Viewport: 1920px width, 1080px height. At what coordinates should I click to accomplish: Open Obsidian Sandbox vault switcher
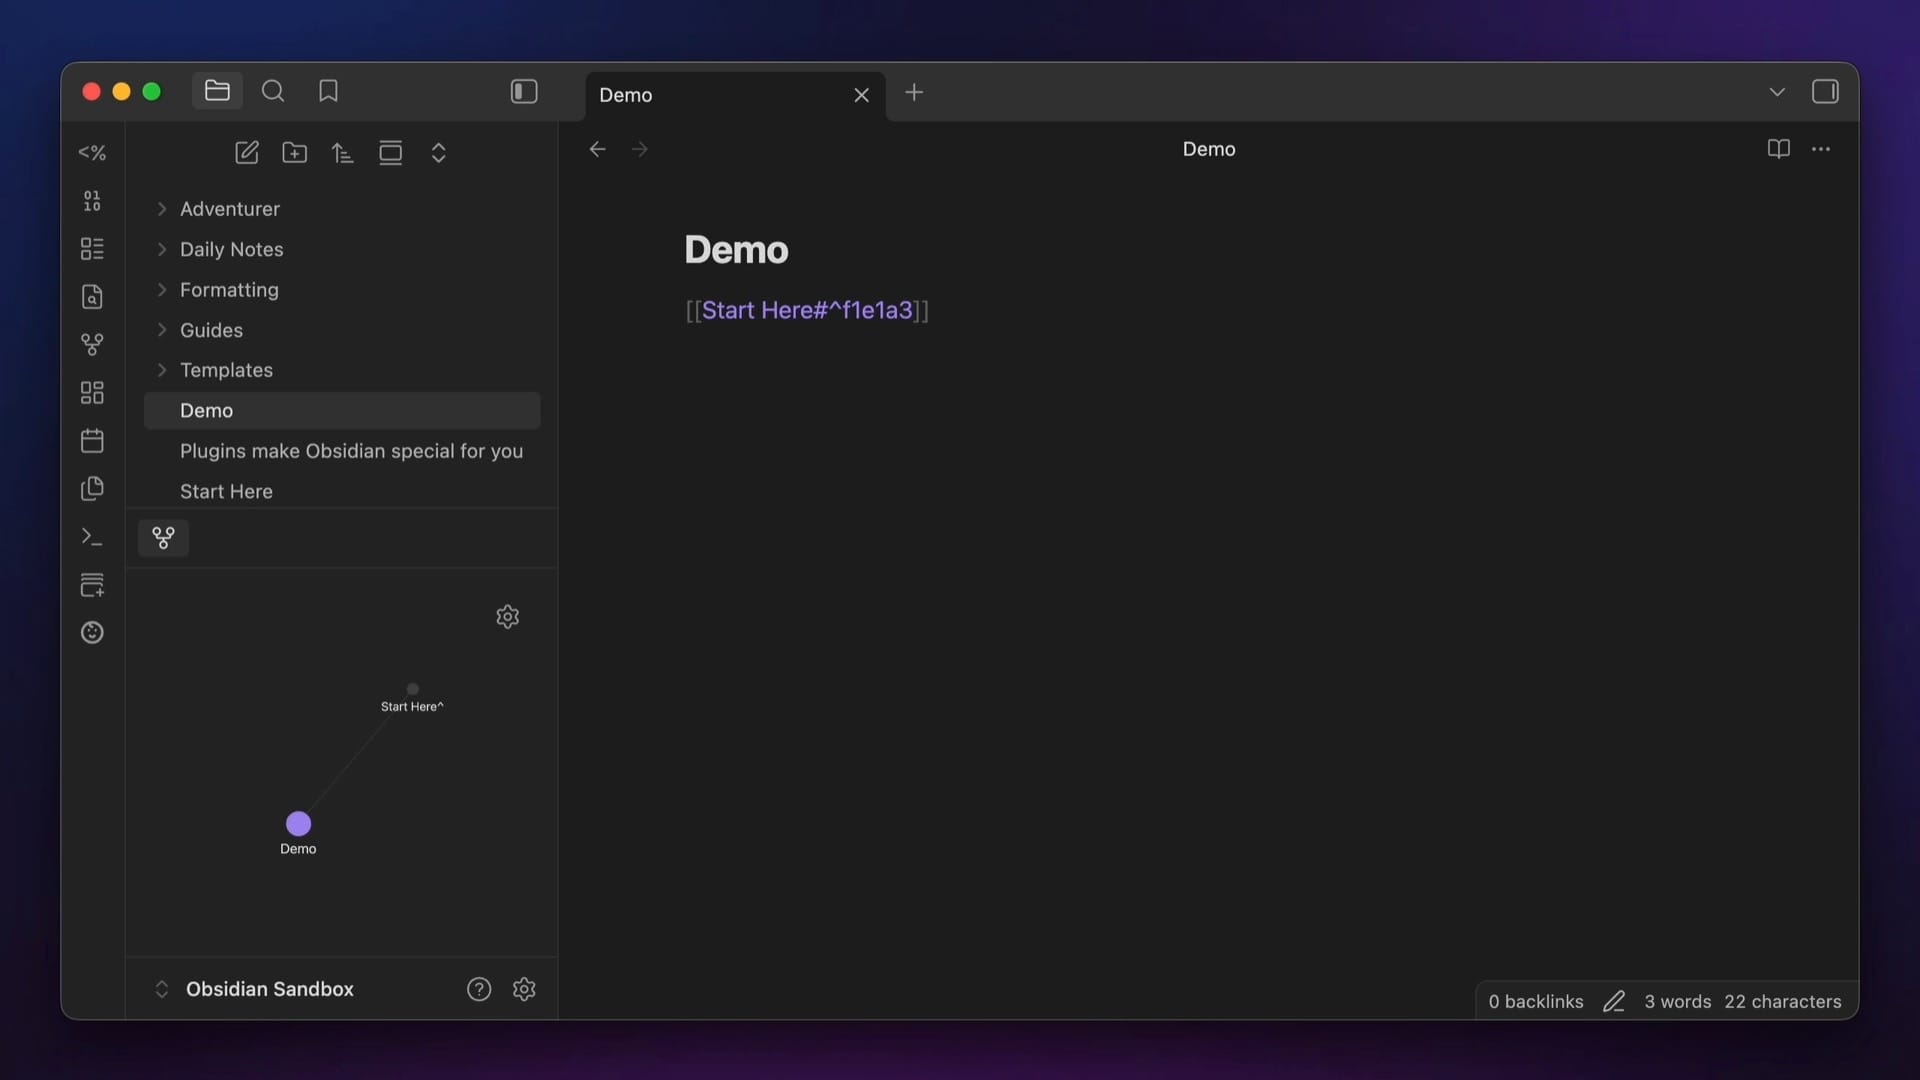pos(269,989)
